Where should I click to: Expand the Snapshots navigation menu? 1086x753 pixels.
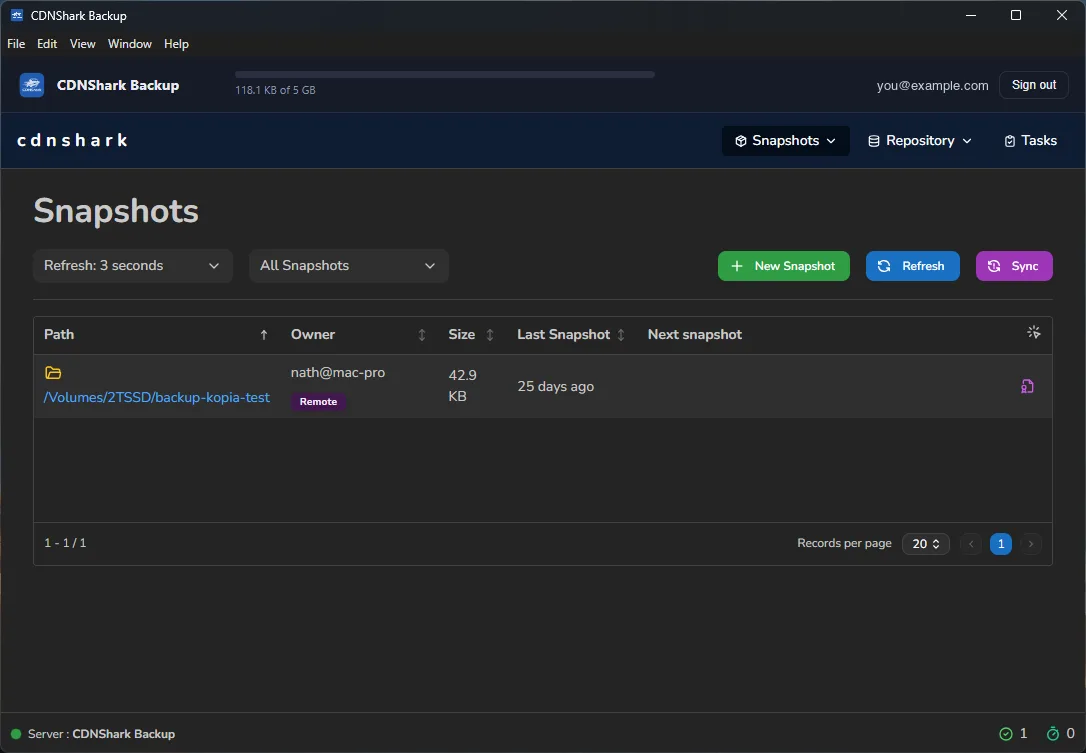click(785, 141)
